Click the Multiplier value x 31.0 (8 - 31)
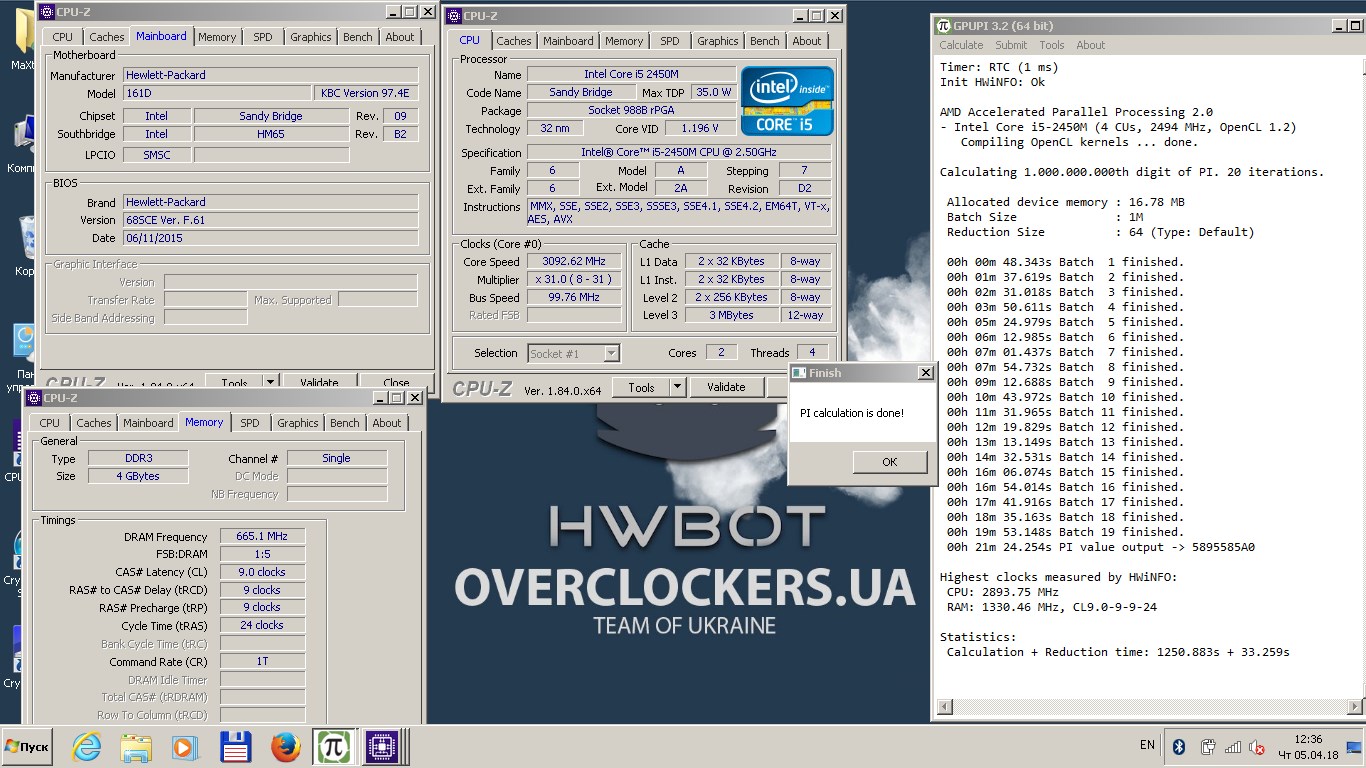Screen dimensions: 1366x768 click(576, 280)
